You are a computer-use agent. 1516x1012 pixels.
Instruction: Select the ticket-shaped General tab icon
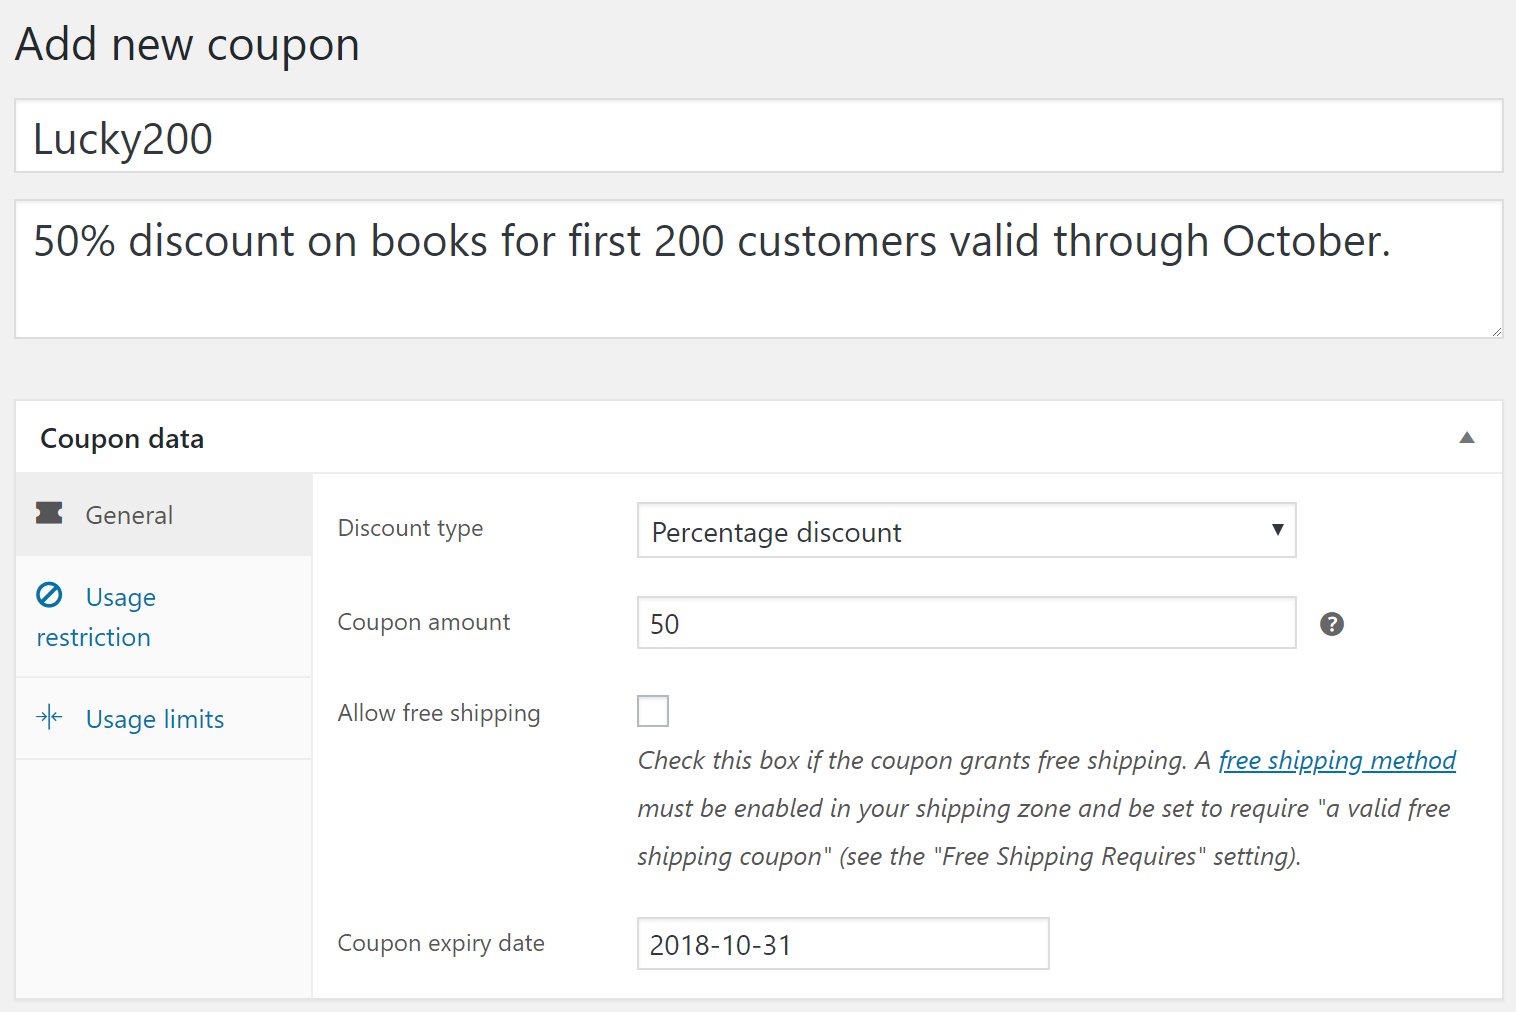tap(50, 513)
